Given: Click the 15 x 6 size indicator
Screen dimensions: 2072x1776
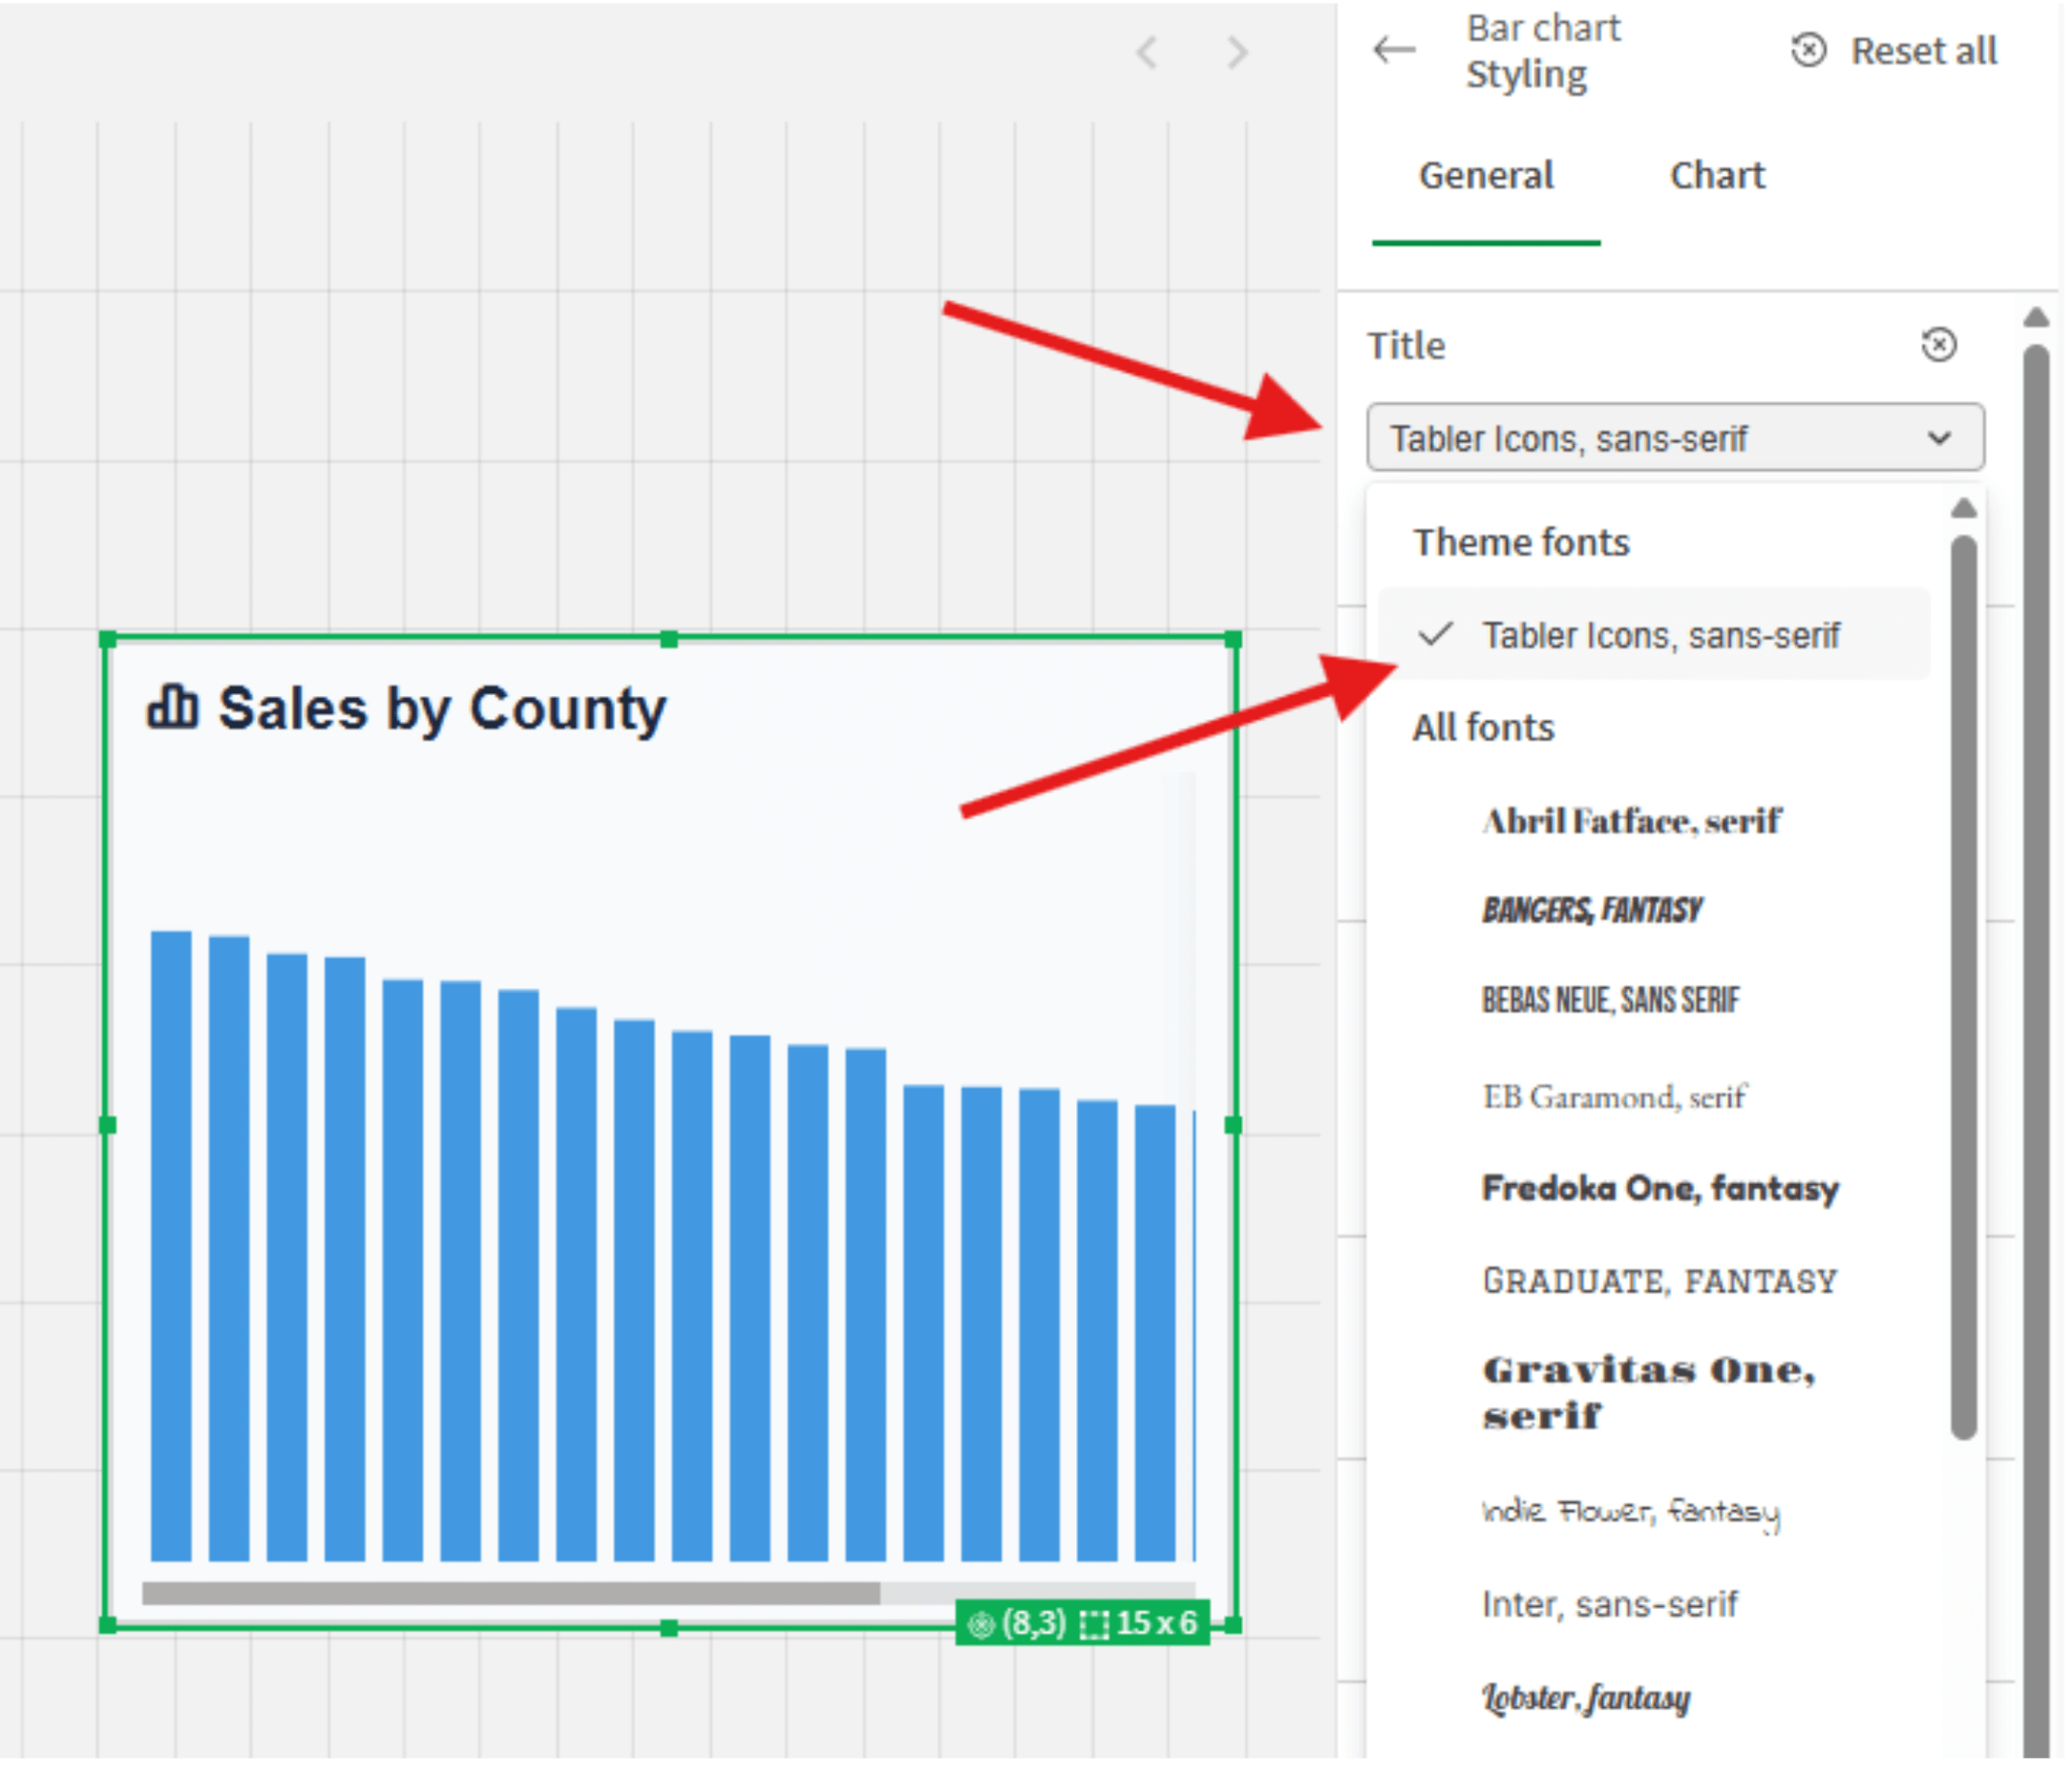Looking at the screenshot, I should 1139,1622.
